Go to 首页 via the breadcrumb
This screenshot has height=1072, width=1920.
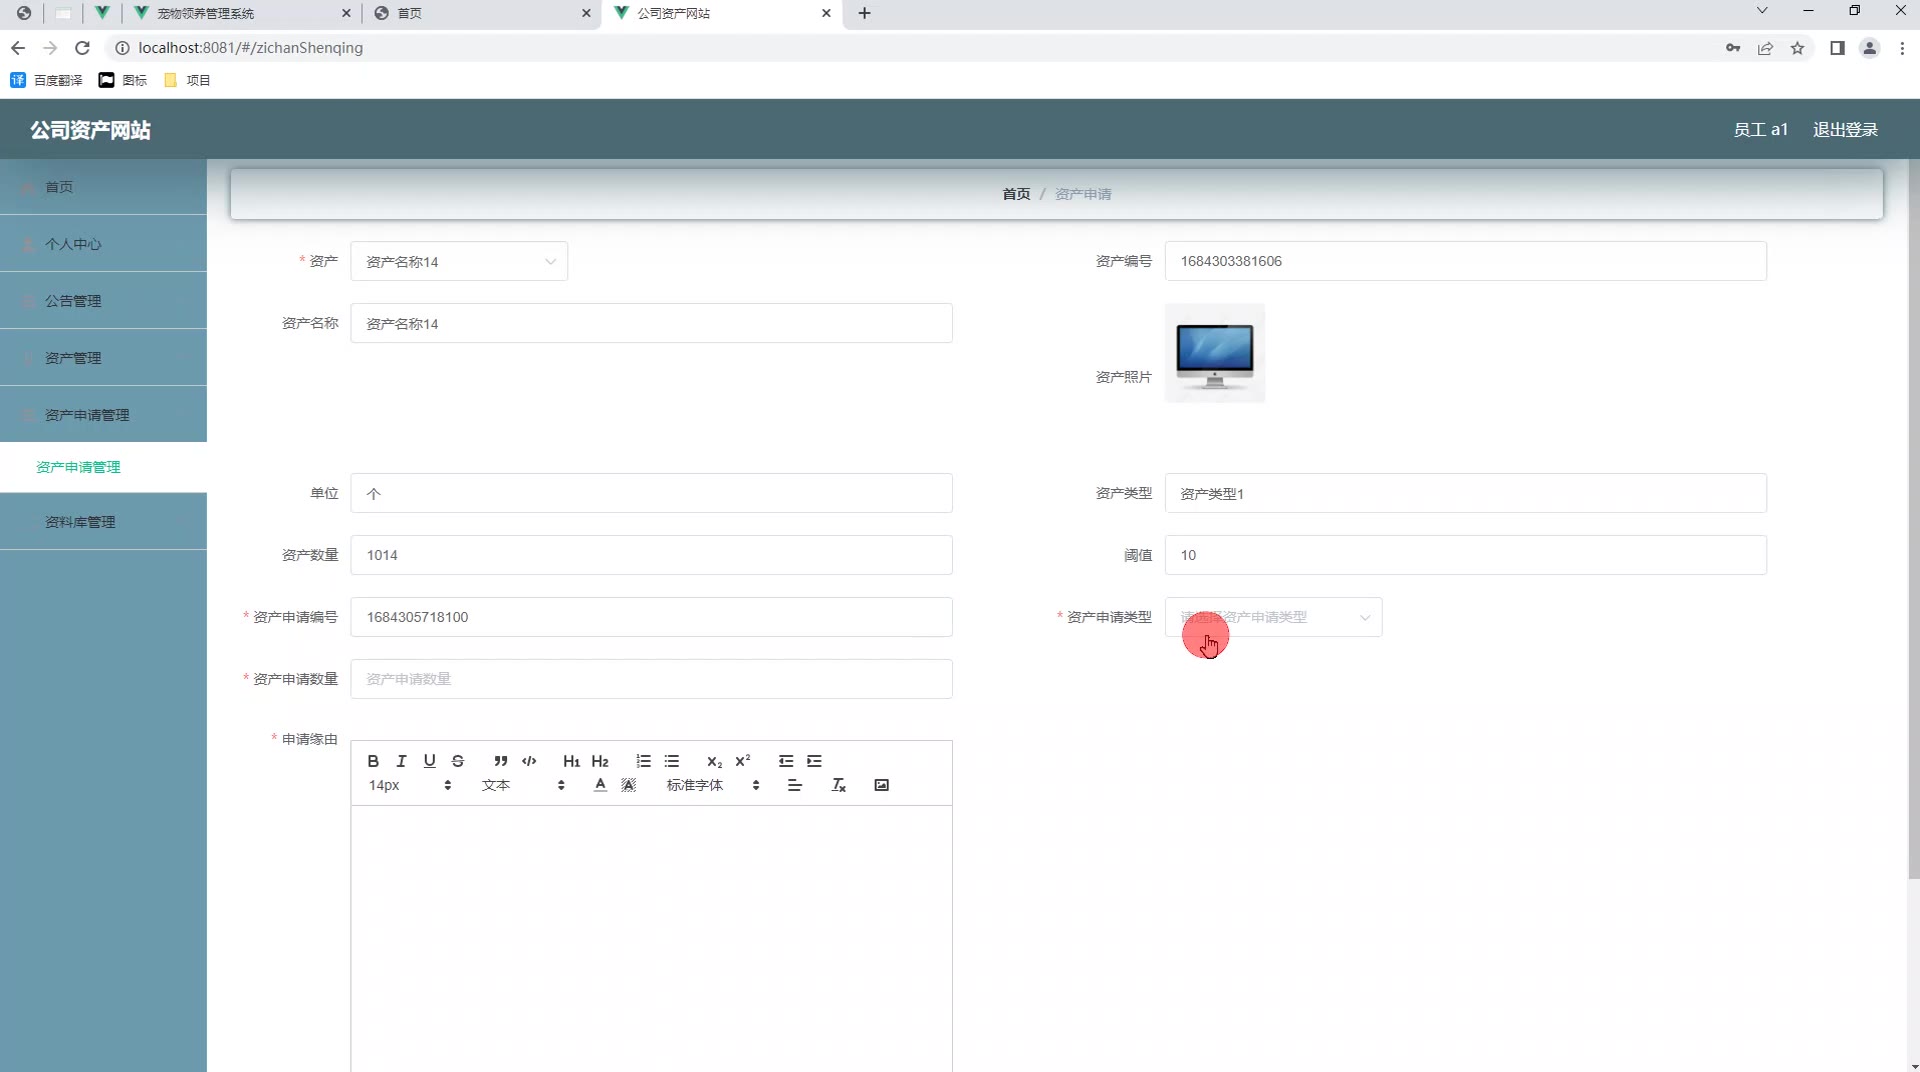coord(1016,194)
